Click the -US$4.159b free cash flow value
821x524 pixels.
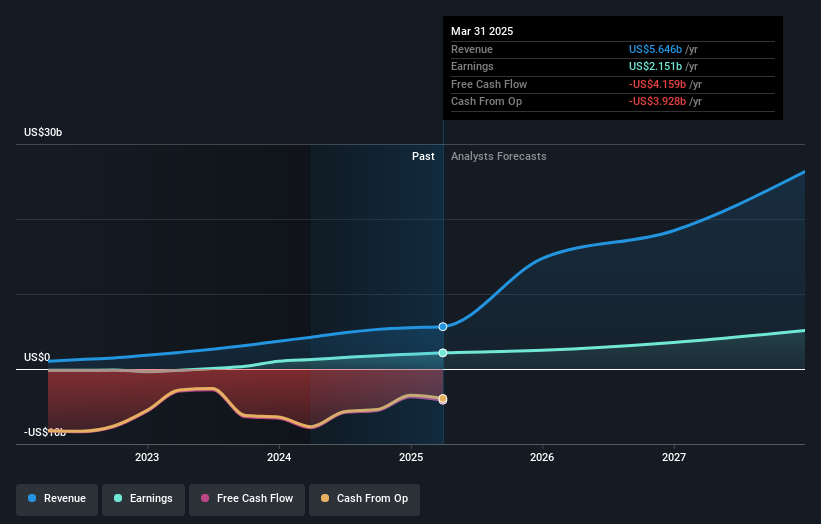(657, 84)
